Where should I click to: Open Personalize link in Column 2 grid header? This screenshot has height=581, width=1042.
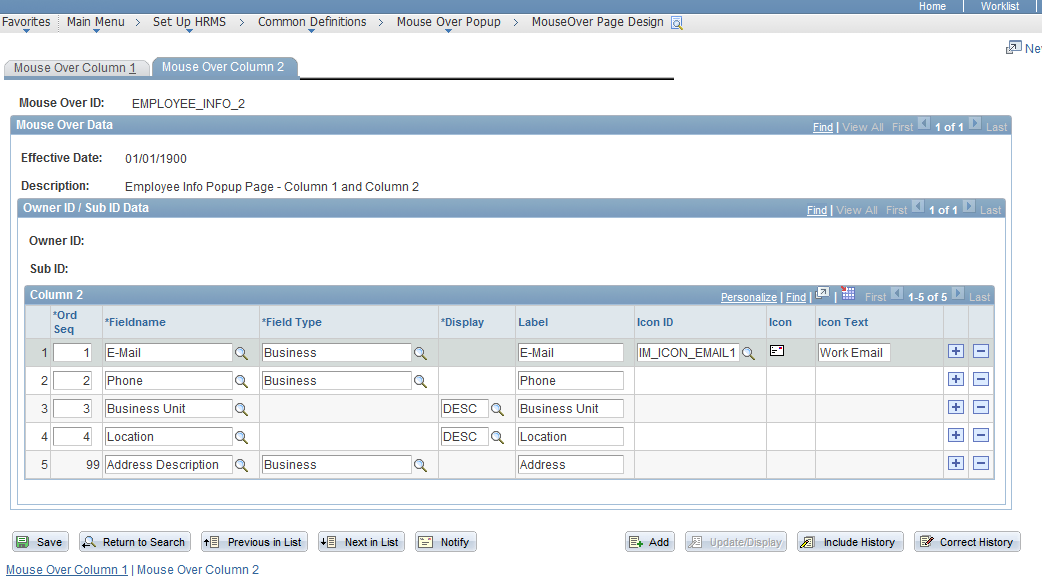coord(748,296)
